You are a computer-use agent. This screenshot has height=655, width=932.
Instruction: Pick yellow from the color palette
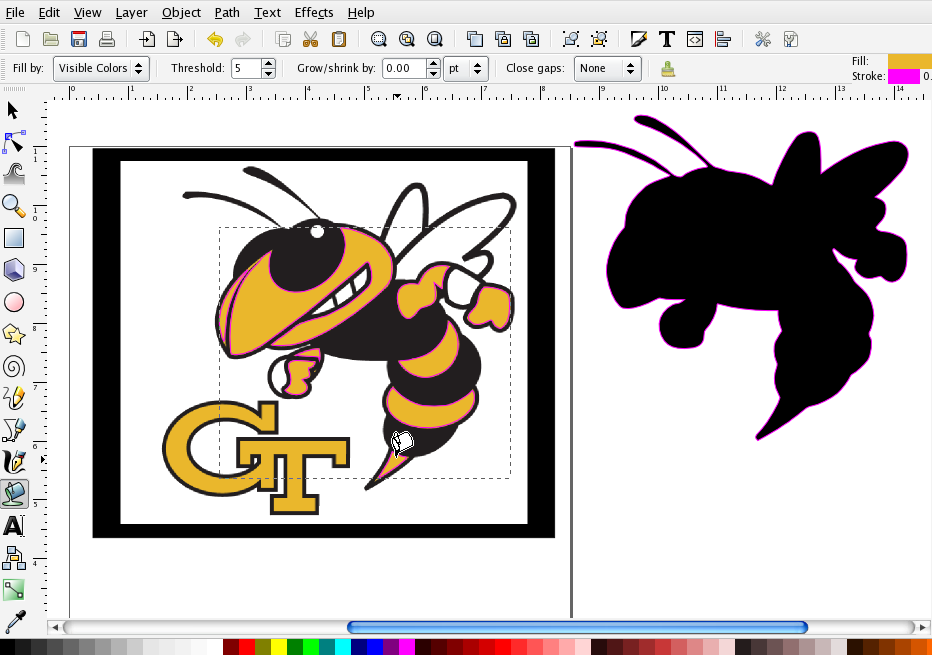pos(279,647)
